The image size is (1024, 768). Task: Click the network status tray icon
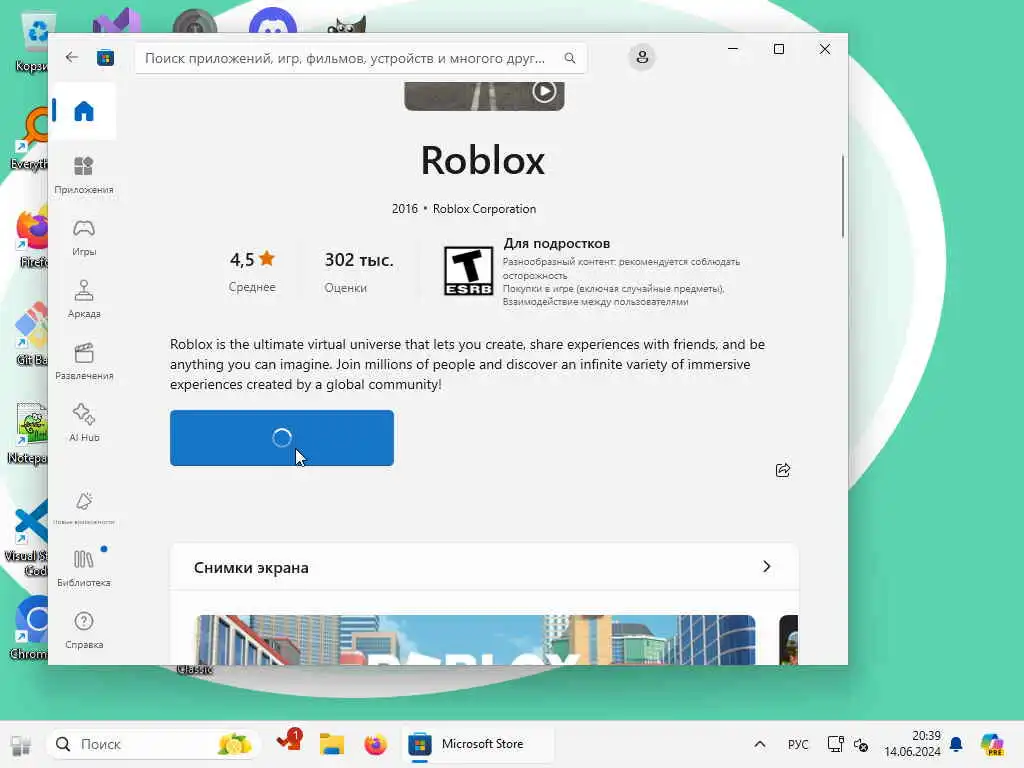pos(835,744)
